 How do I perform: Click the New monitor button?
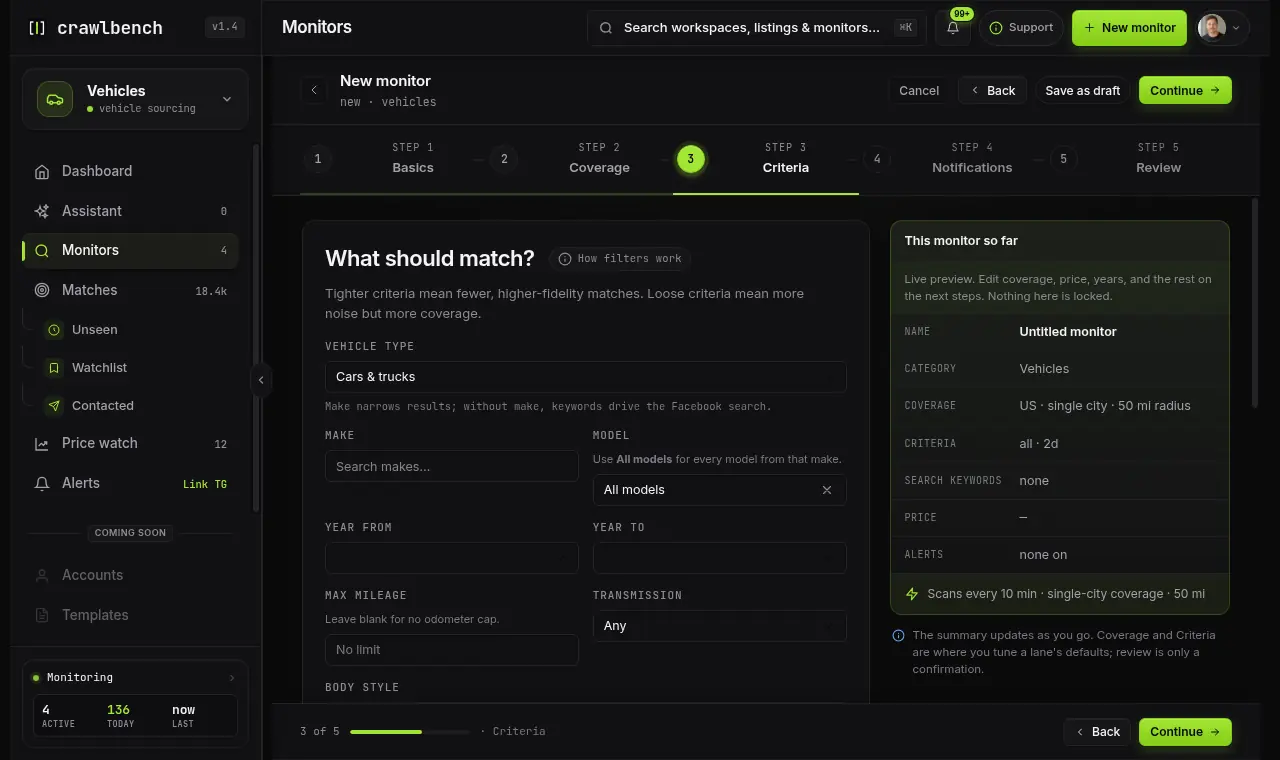[x=1129, y=28]
